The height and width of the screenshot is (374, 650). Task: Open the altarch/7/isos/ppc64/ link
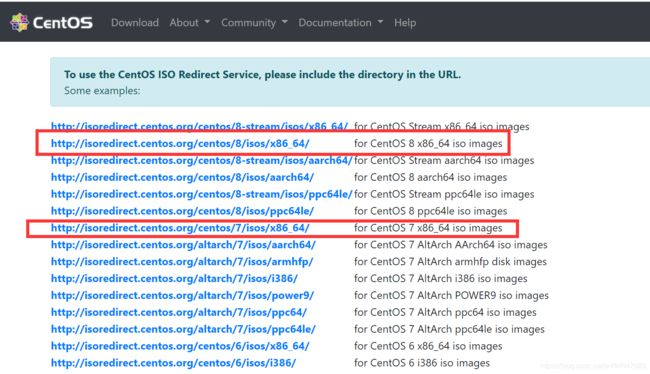179,312
